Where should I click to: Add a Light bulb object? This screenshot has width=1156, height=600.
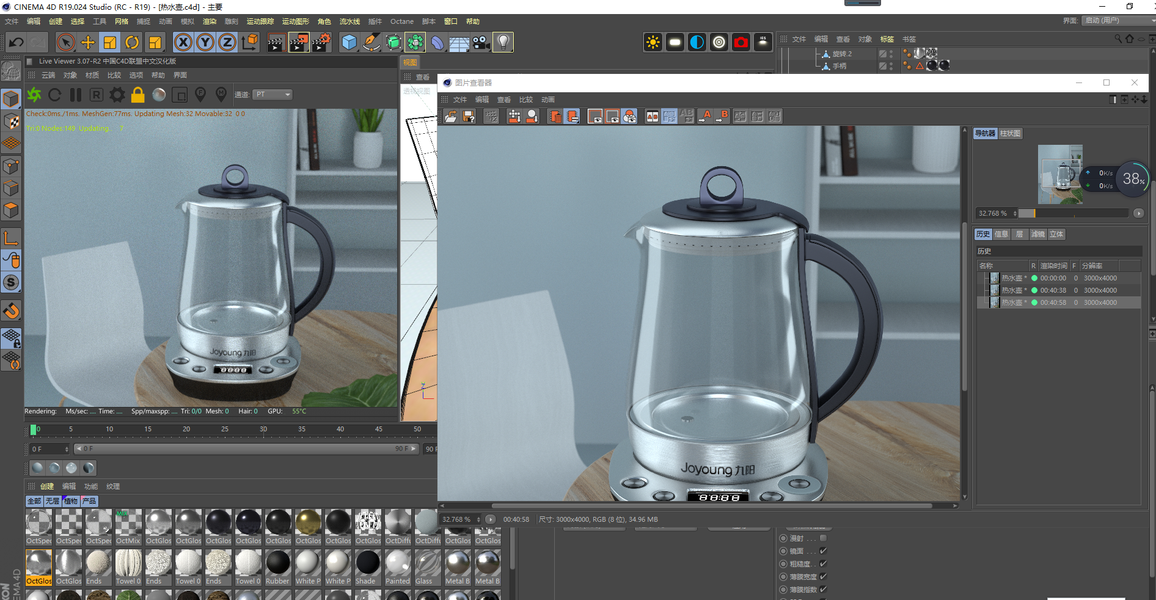click(503, 42)
